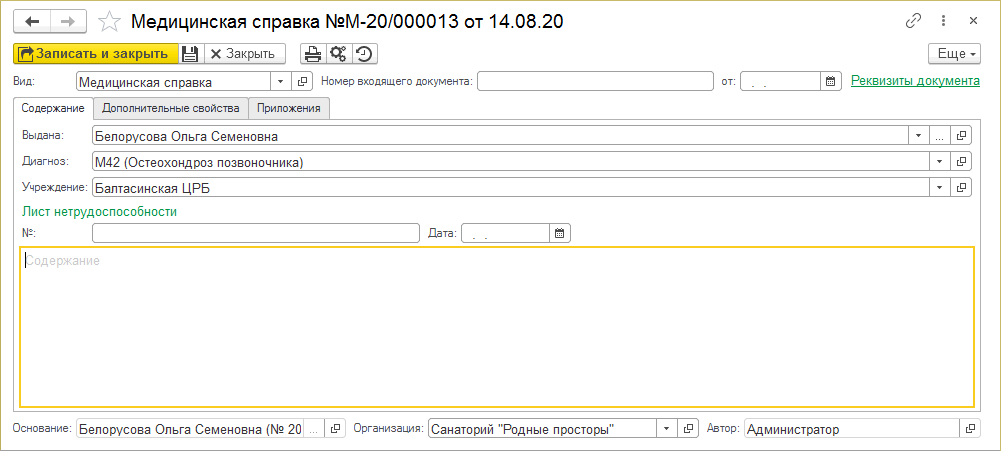Switch to the Содержание tab
1001x451 pixels.
coord(53,108)
